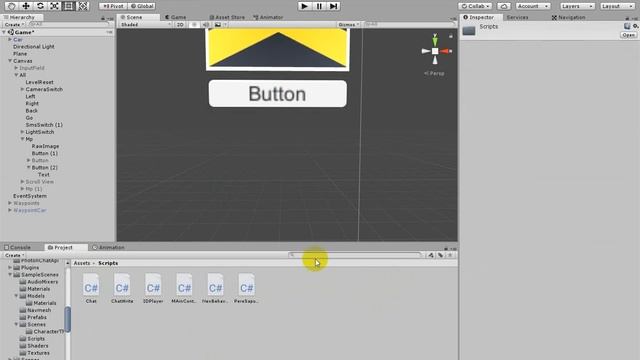
Task: Click the search by type icon
Action: point(431,255)
